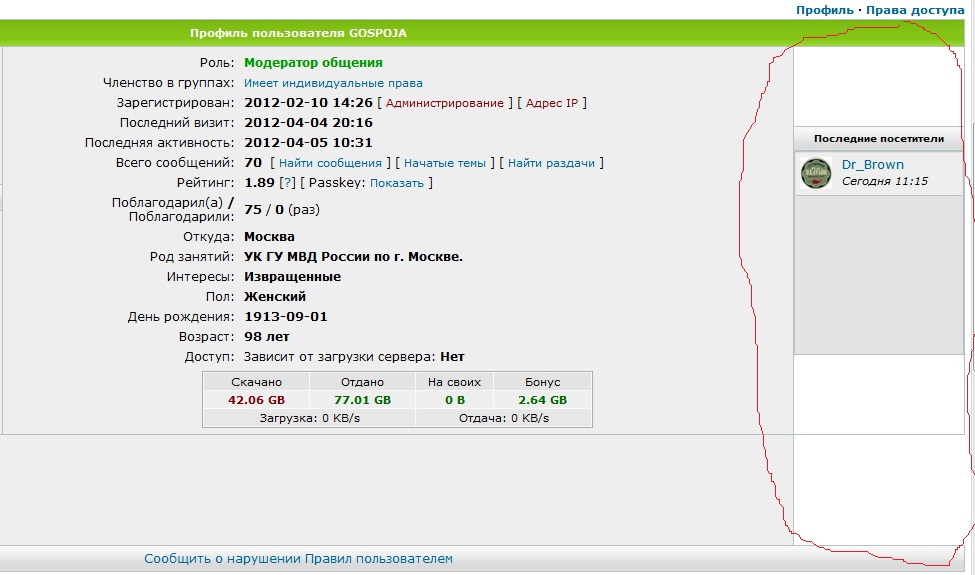Open the Адрес IP link
This screenshot has height=575, width=975.
tap(551, 103)
